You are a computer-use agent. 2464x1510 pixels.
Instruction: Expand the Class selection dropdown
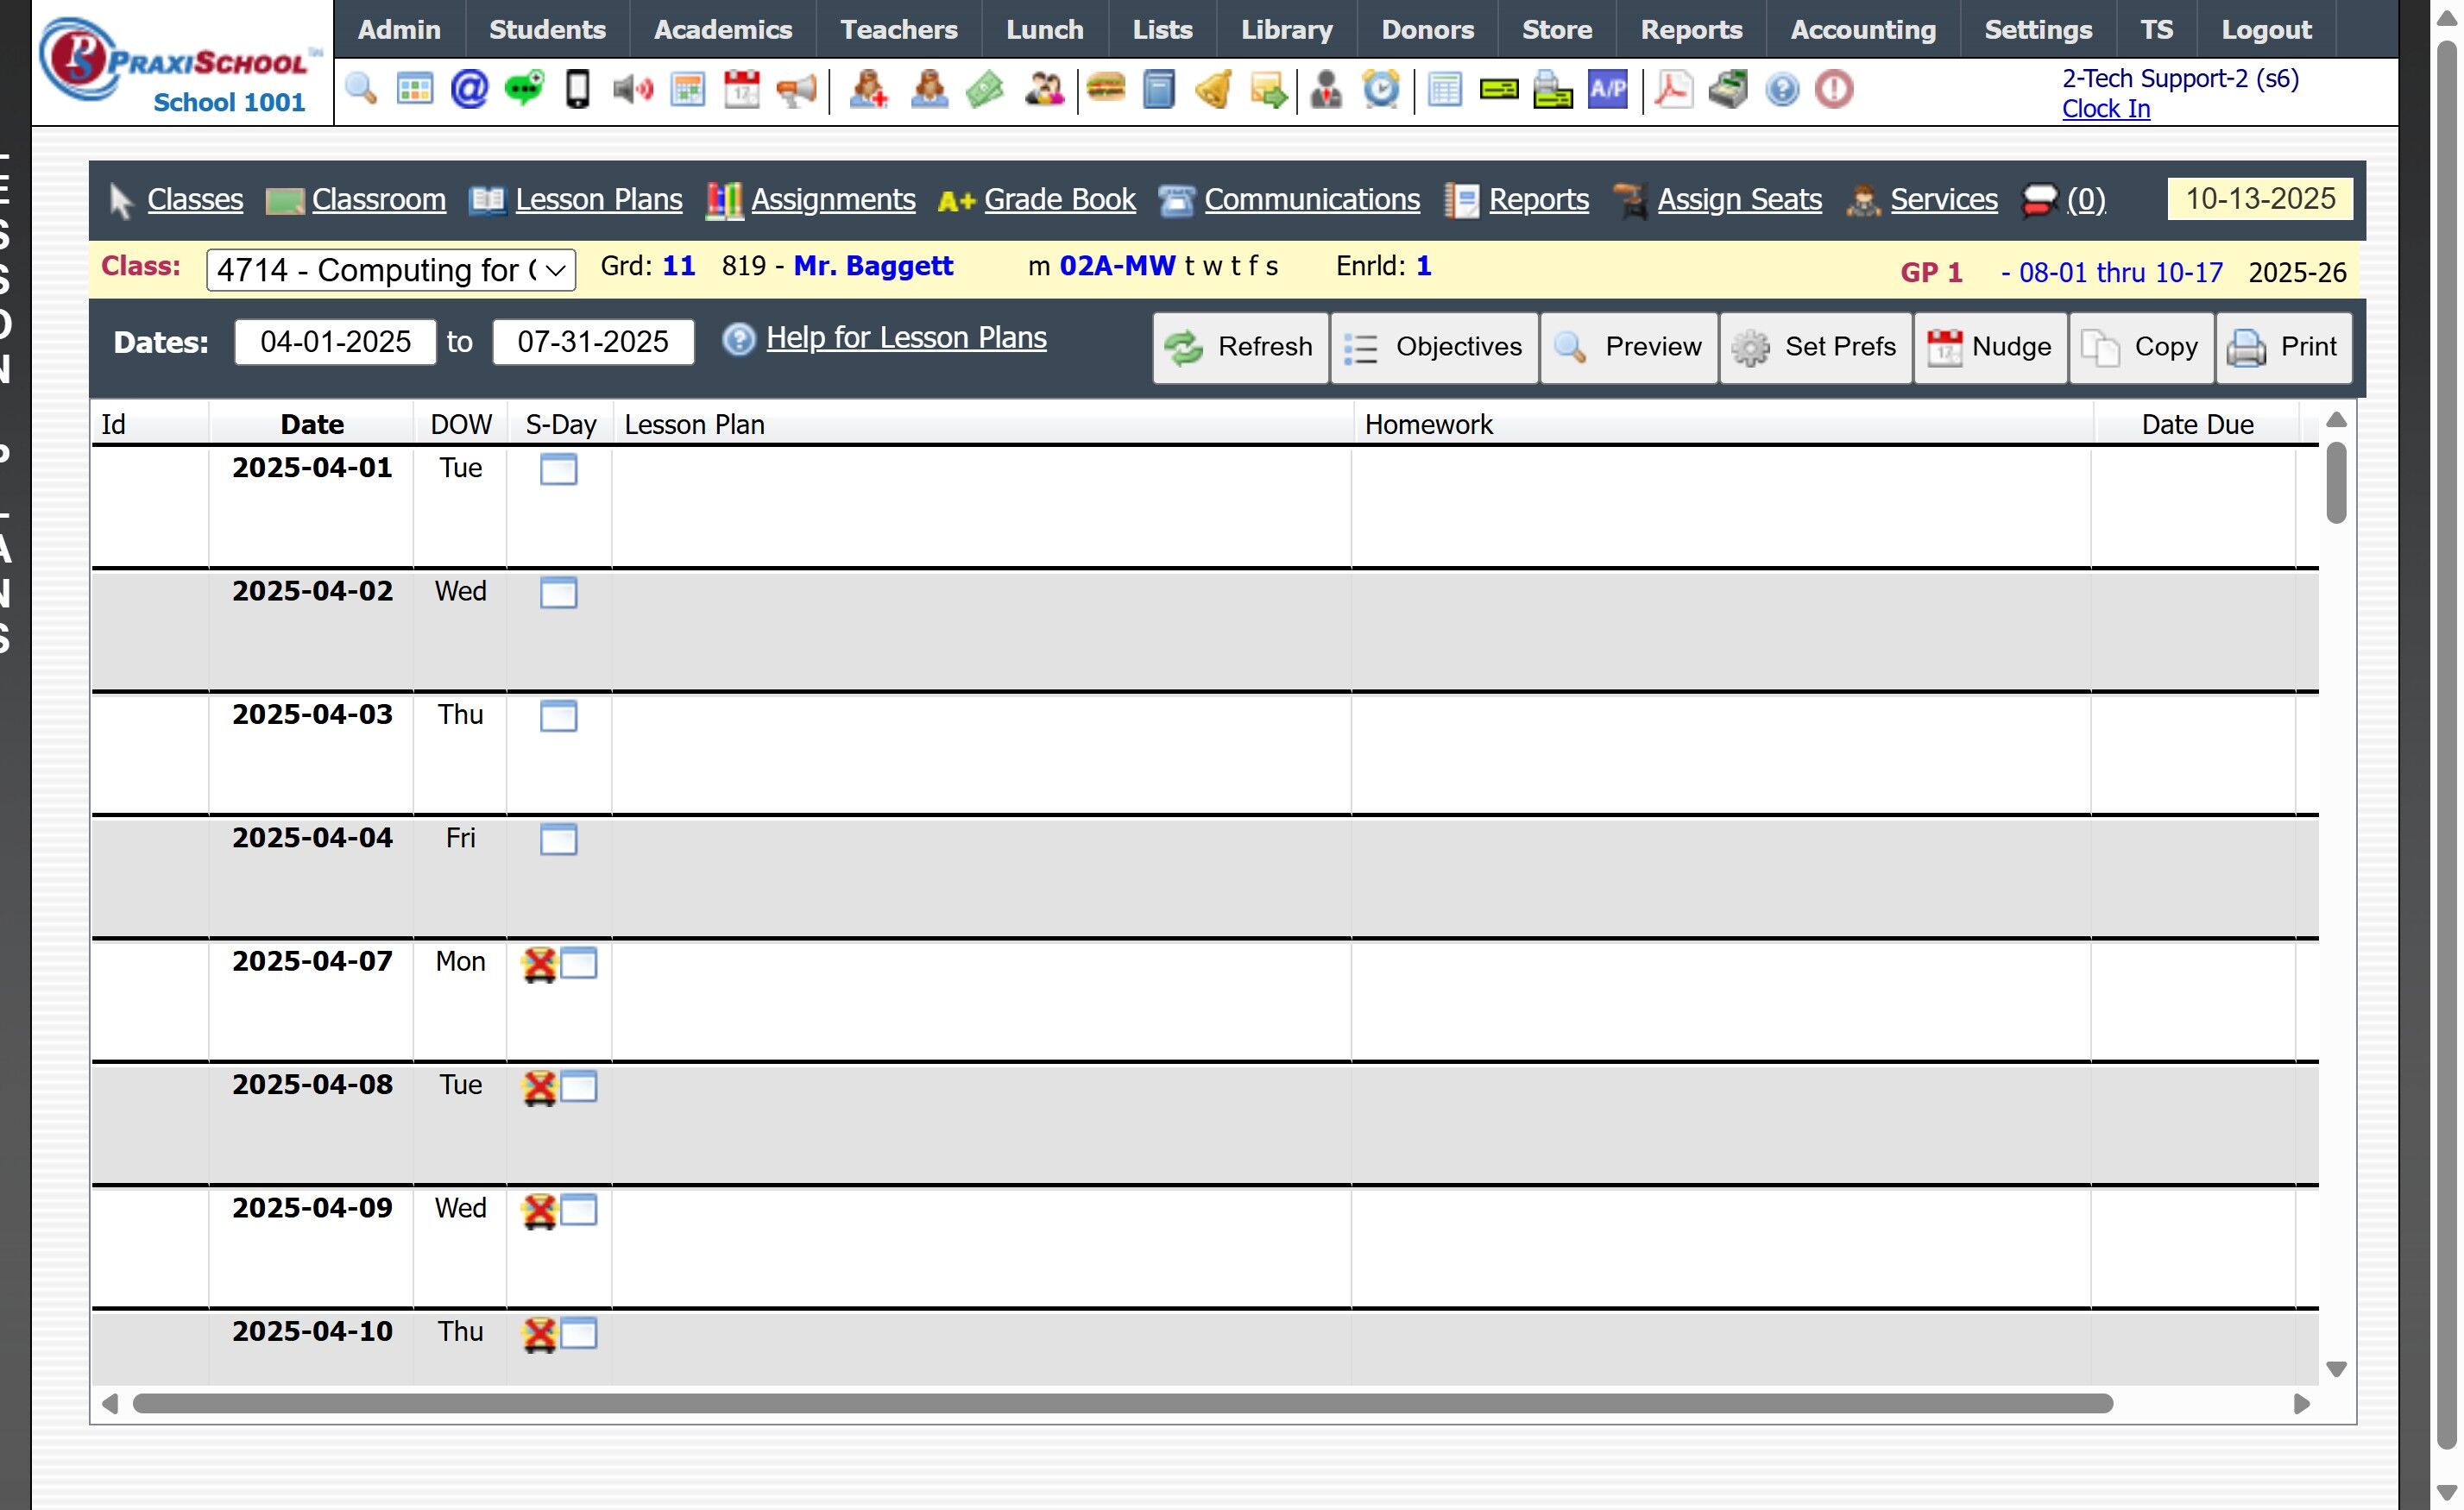(390, 270)
